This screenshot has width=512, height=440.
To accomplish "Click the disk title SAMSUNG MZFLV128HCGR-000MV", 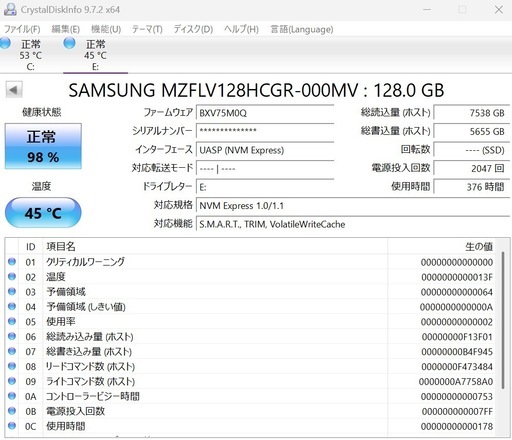I will click(x=213, y=90).
